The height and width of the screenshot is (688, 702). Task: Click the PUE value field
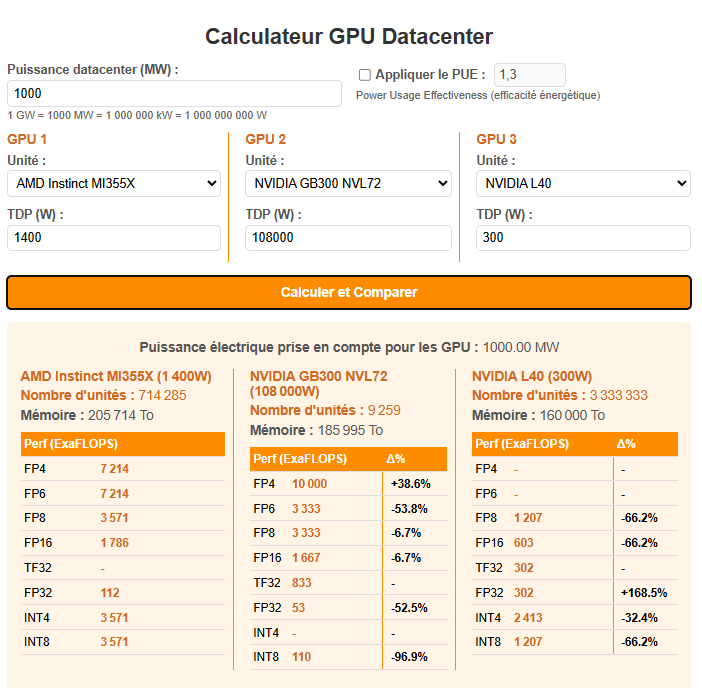pyautogui.click(x=530, y=75)
